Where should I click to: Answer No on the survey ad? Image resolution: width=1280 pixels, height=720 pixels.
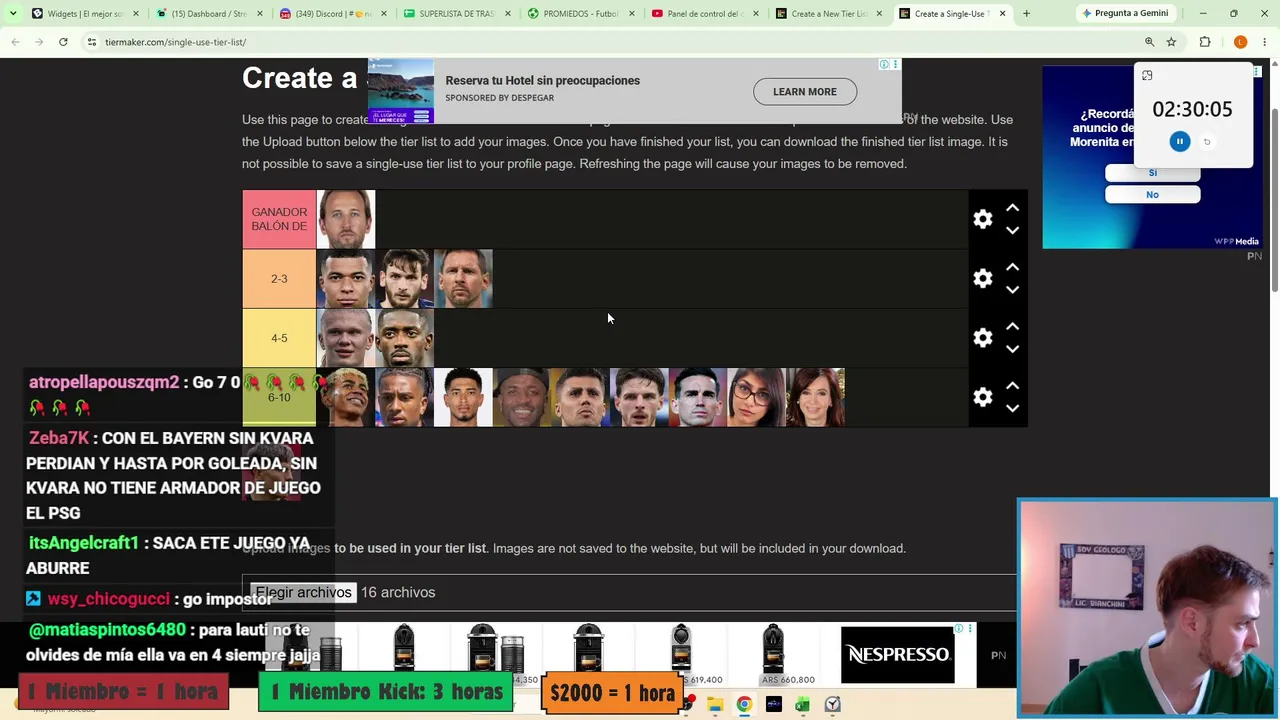tap(1152, 195)
